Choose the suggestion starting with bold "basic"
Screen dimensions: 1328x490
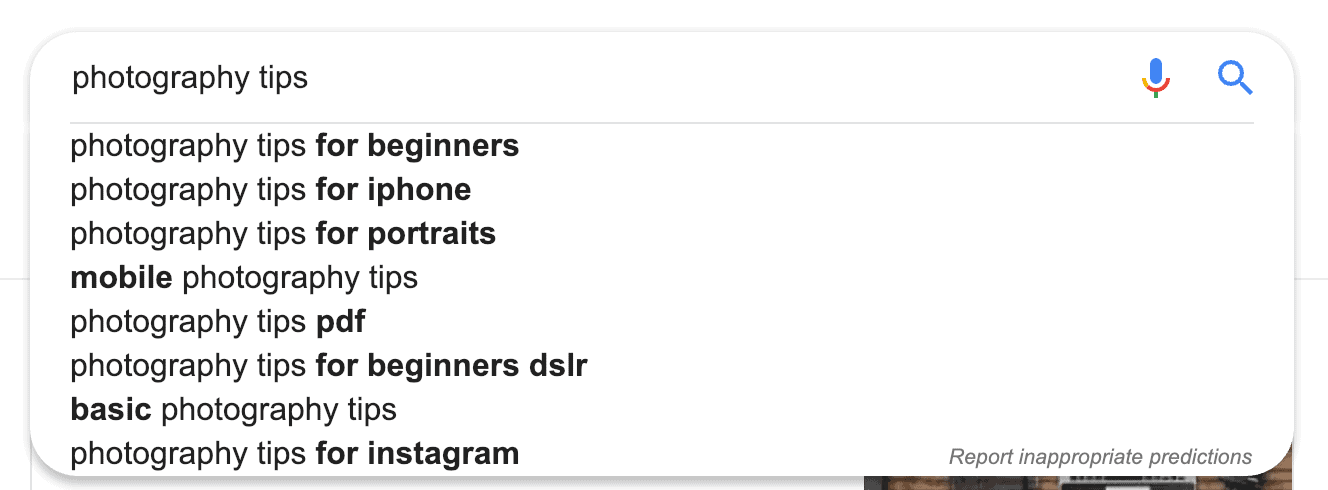(234, 410)
